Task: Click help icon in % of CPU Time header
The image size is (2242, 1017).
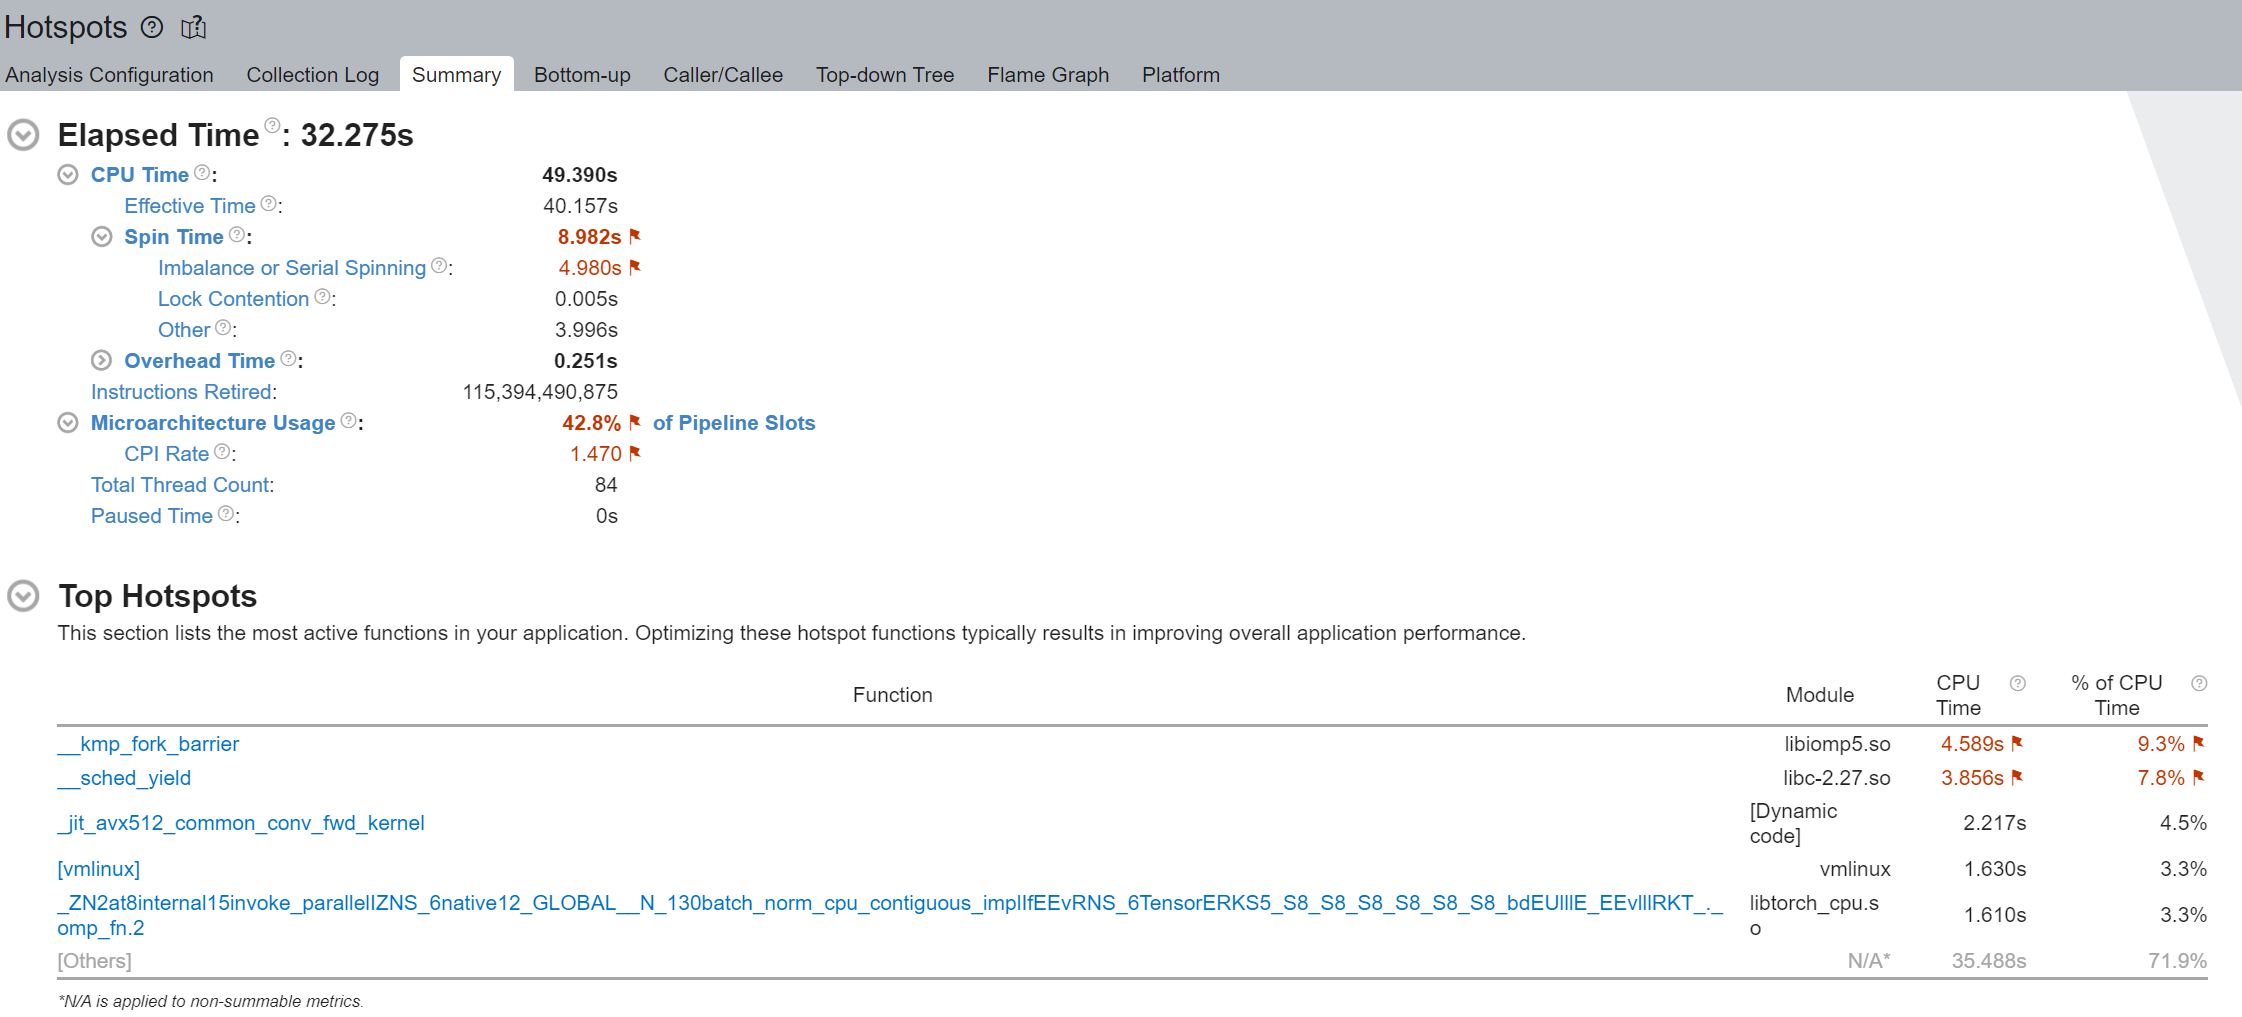Action: [x=2198, y=683]
